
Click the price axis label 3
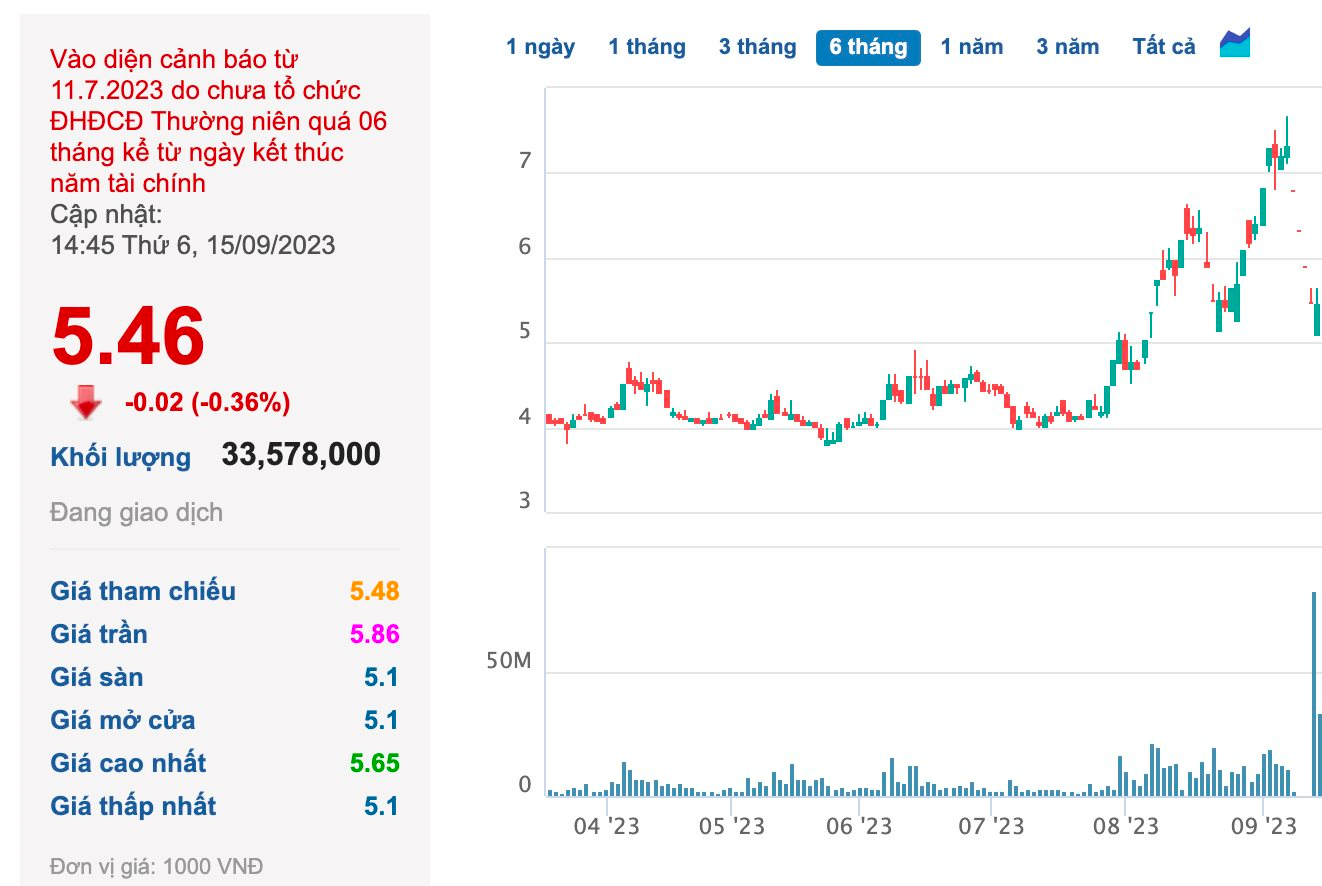525,500
